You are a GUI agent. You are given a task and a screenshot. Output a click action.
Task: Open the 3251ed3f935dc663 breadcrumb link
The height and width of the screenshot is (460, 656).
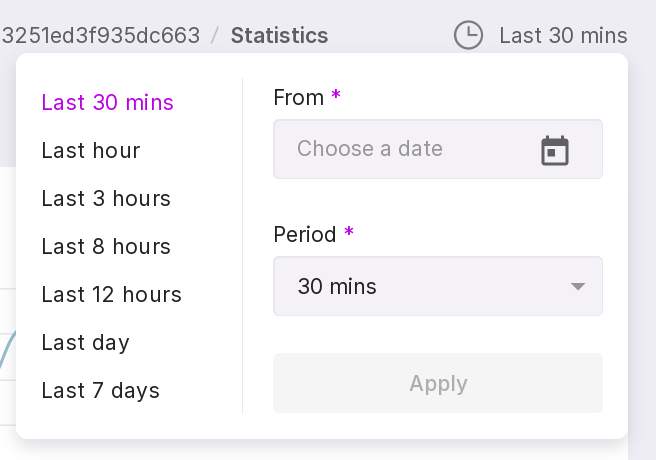[x=100, y=36]
